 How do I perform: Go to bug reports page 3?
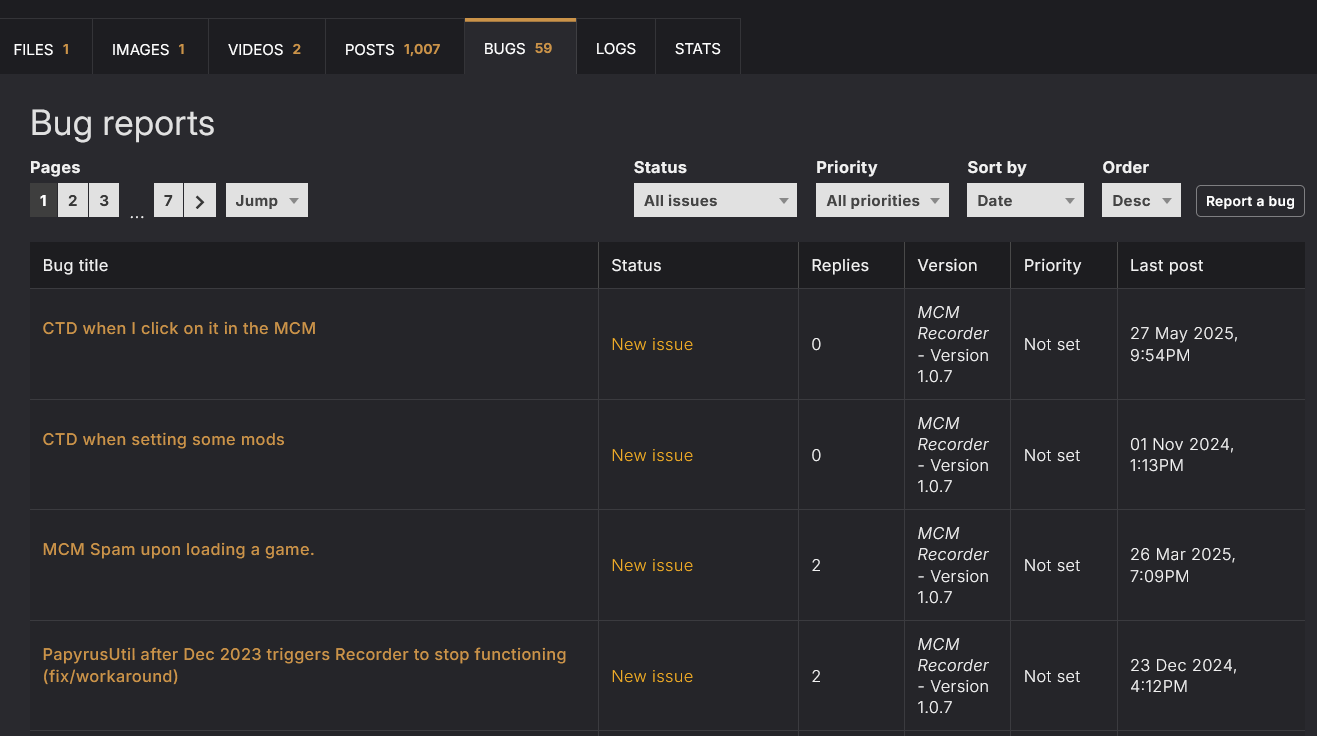click(104, 200)
